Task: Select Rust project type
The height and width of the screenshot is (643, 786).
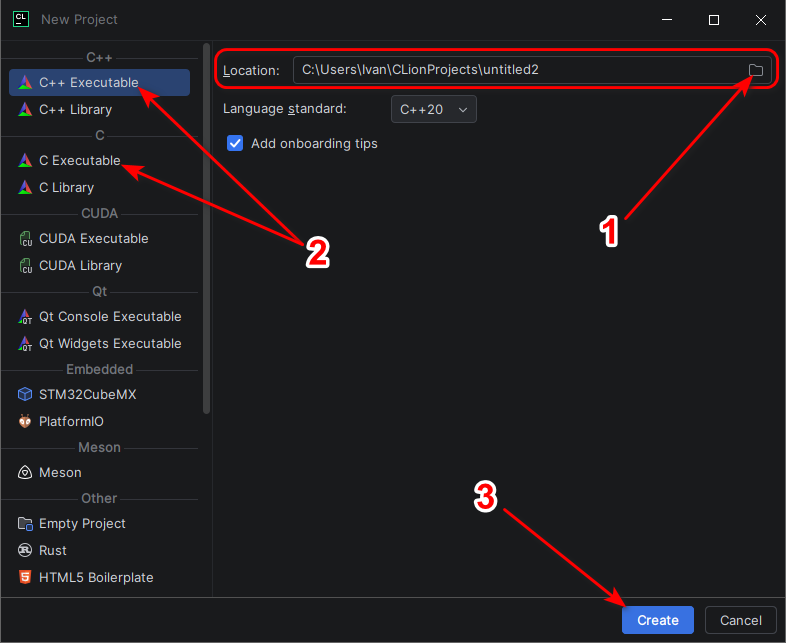Action: pyautogui.click(x=99, y=550)
